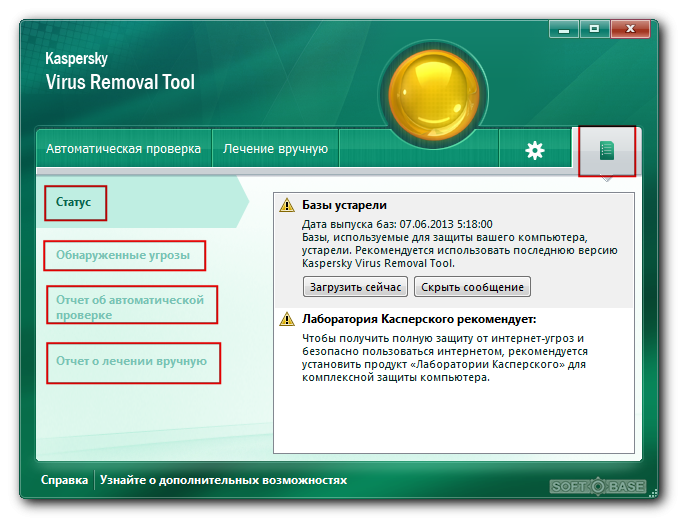This screenshot has width=678, height=518.
Task: Switch to 'Лечение вручную' tab
Action: tap(275, 149)
